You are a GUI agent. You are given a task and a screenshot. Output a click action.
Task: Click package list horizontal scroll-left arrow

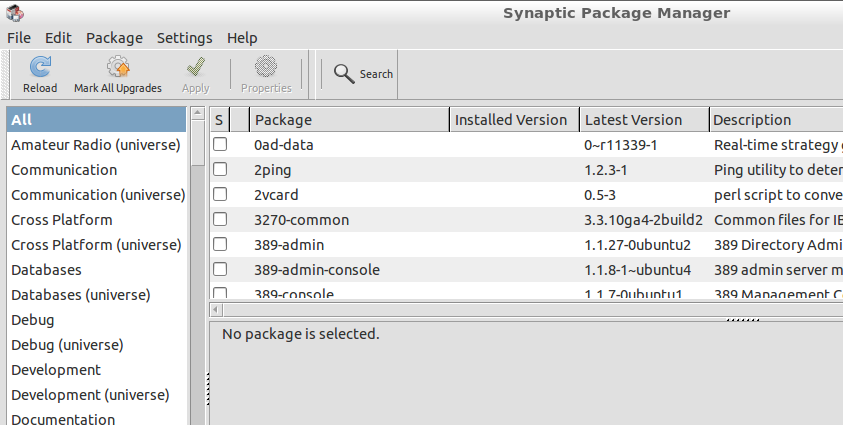tap(216, 309)
